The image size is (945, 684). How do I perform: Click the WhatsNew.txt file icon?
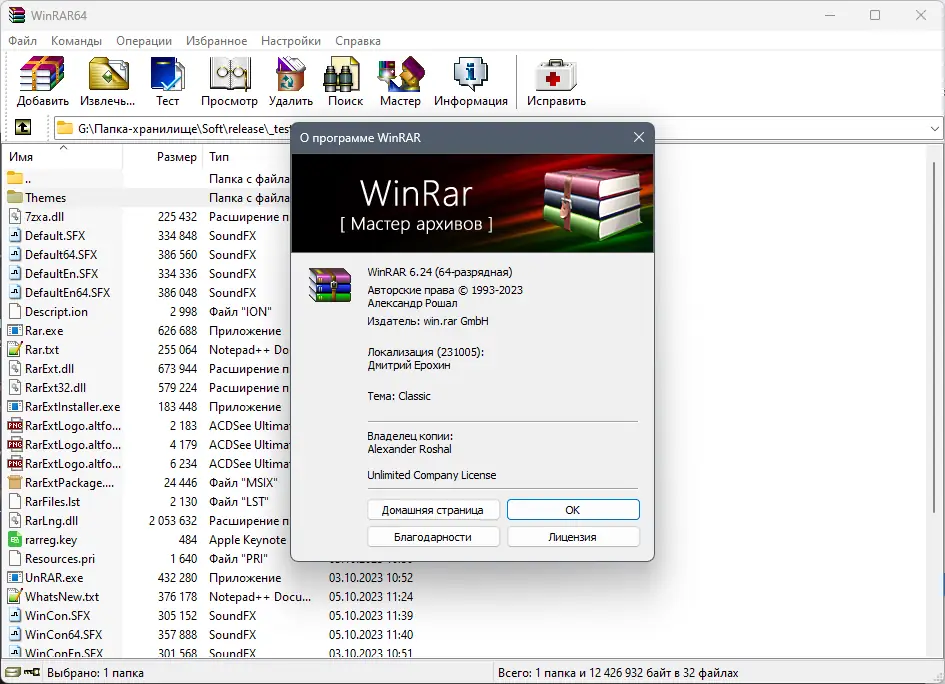(x=14, y=596)
